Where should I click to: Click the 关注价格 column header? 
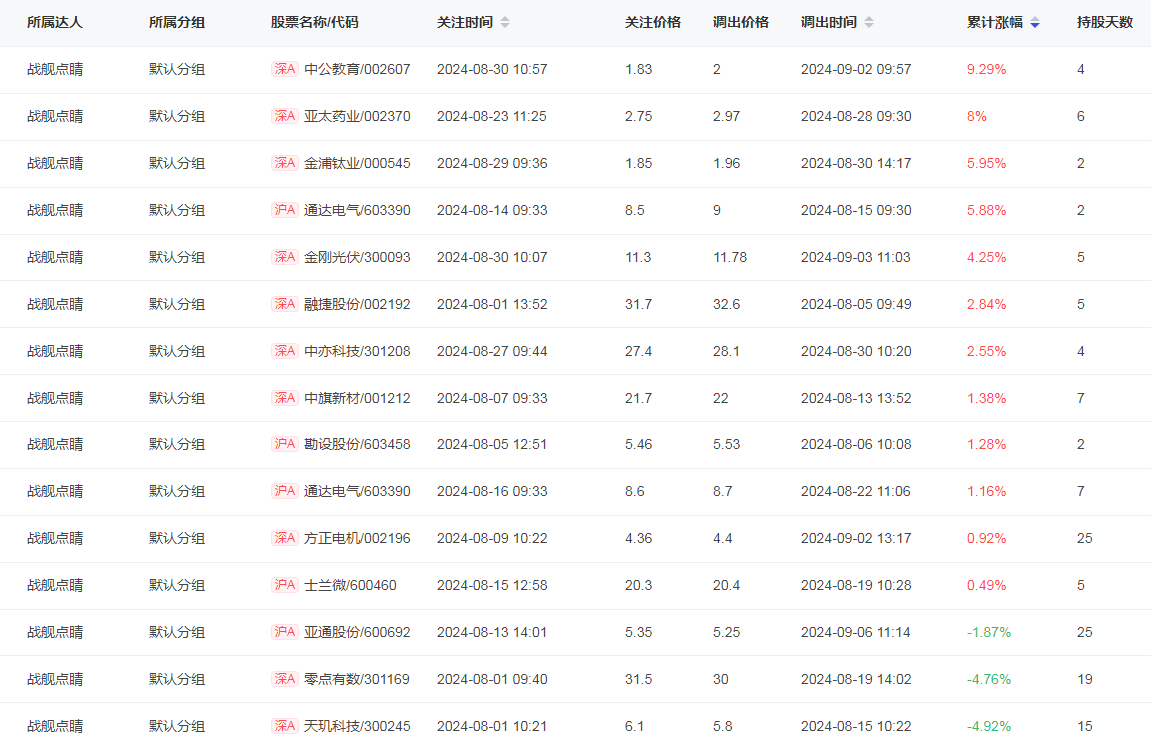[x=653, y=23]
